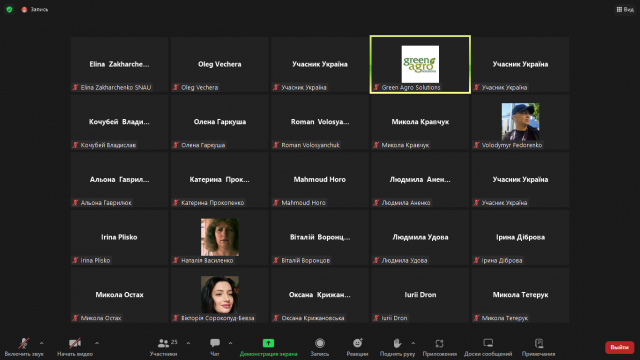
Task: Click muted mic icon of Микола Остах
Action: (x=75, y=318)
